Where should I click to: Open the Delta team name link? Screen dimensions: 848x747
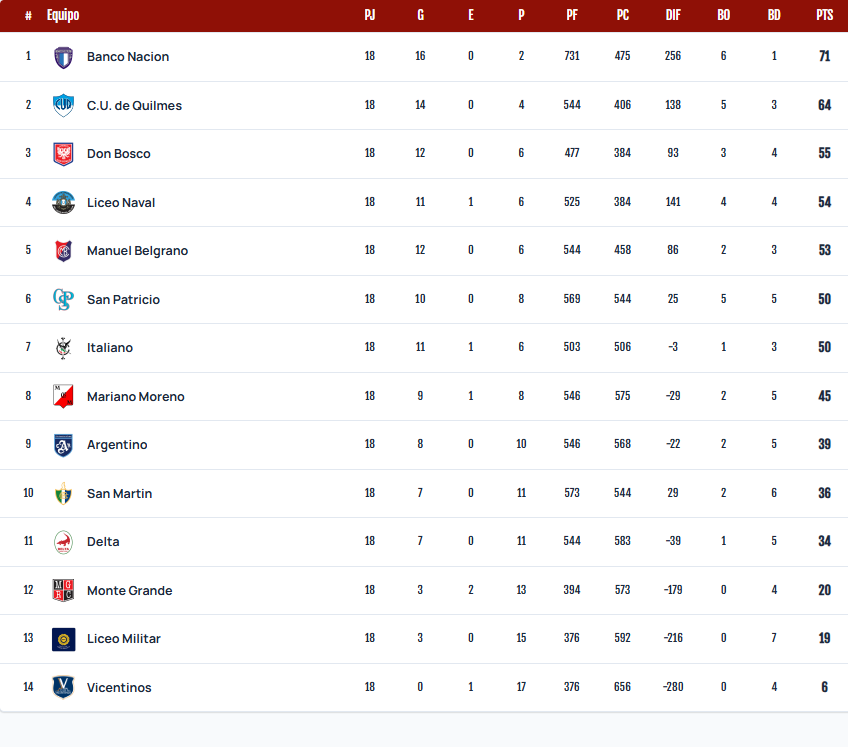[103, 541]
